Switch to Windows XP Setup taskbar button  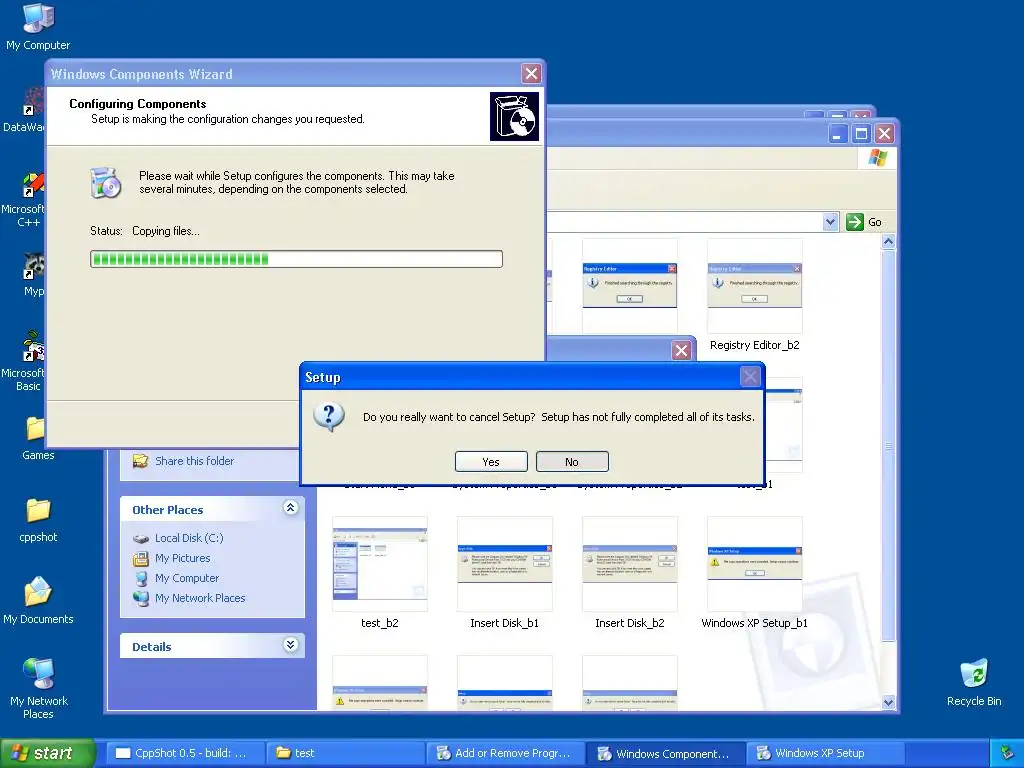[x=825, y=753]
